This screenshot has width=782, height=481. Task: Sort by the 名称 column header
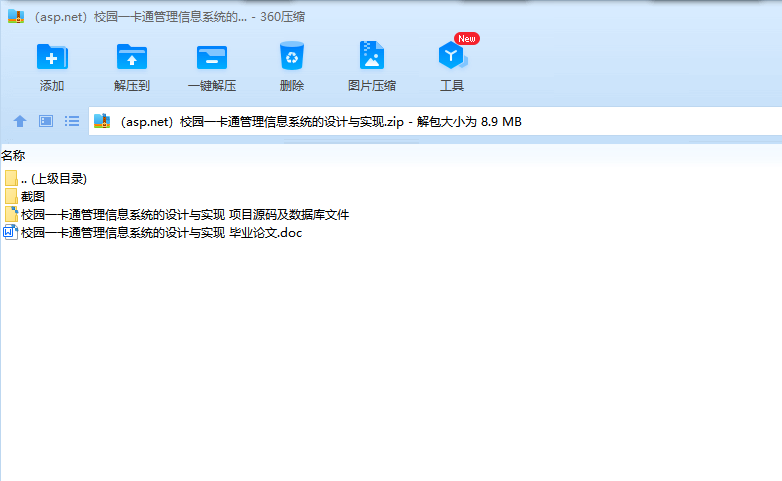pos(13,156)
